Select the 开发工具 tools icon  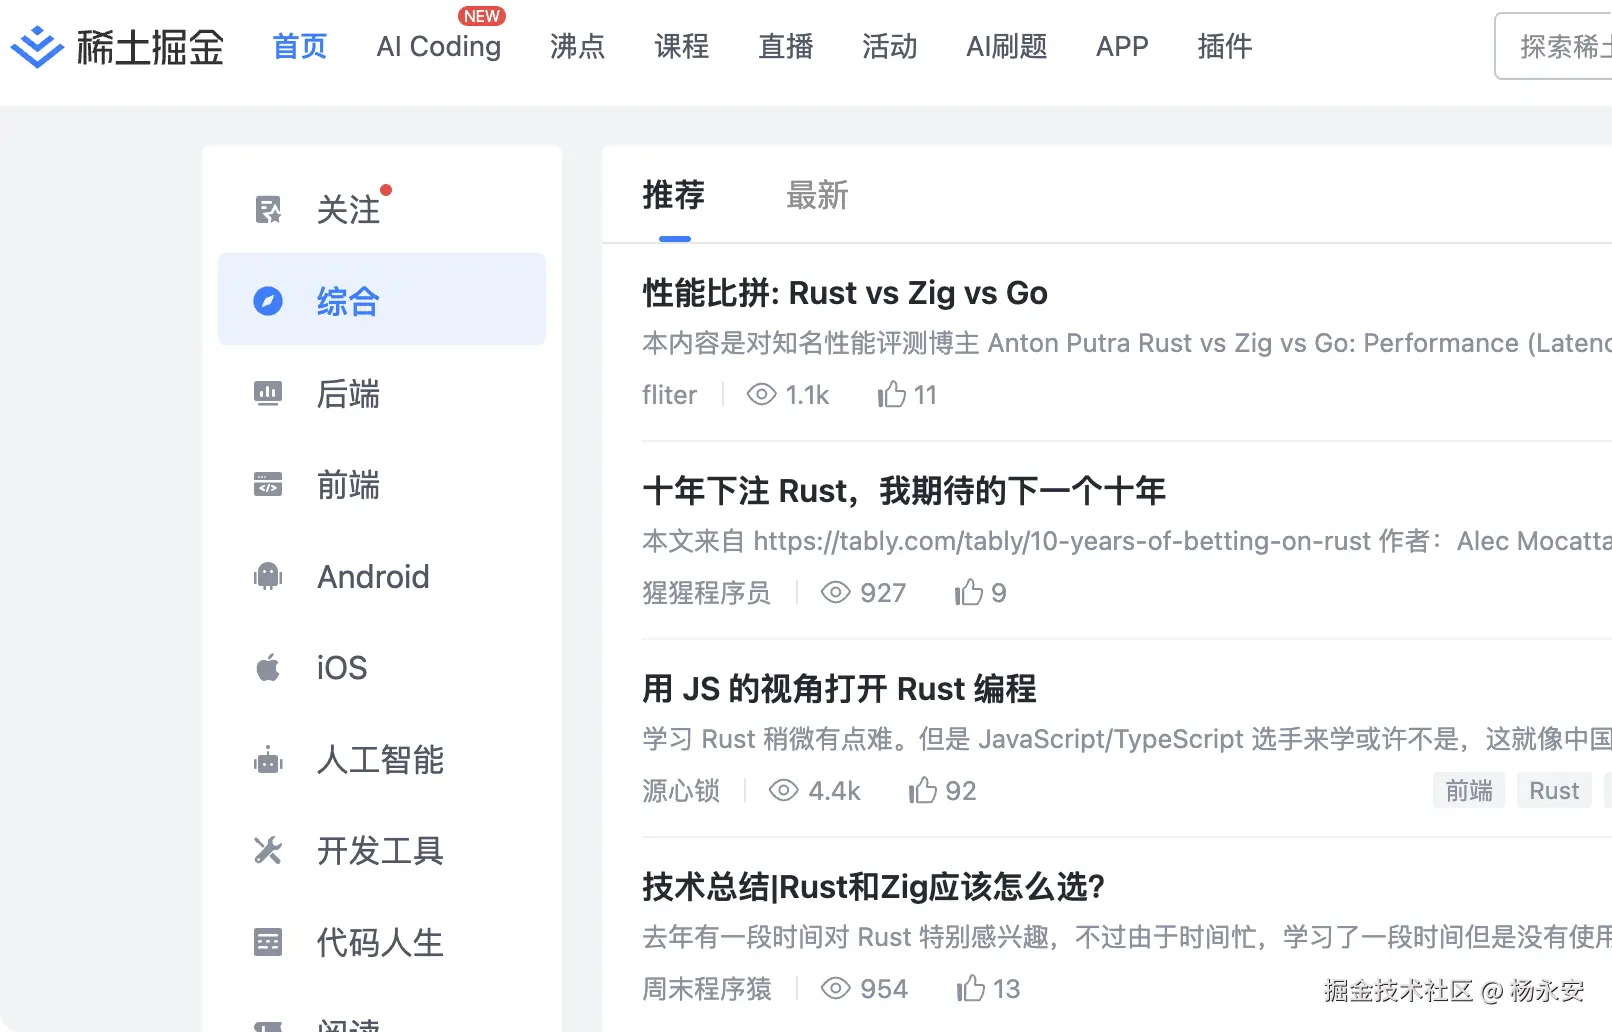click(267, 850)
